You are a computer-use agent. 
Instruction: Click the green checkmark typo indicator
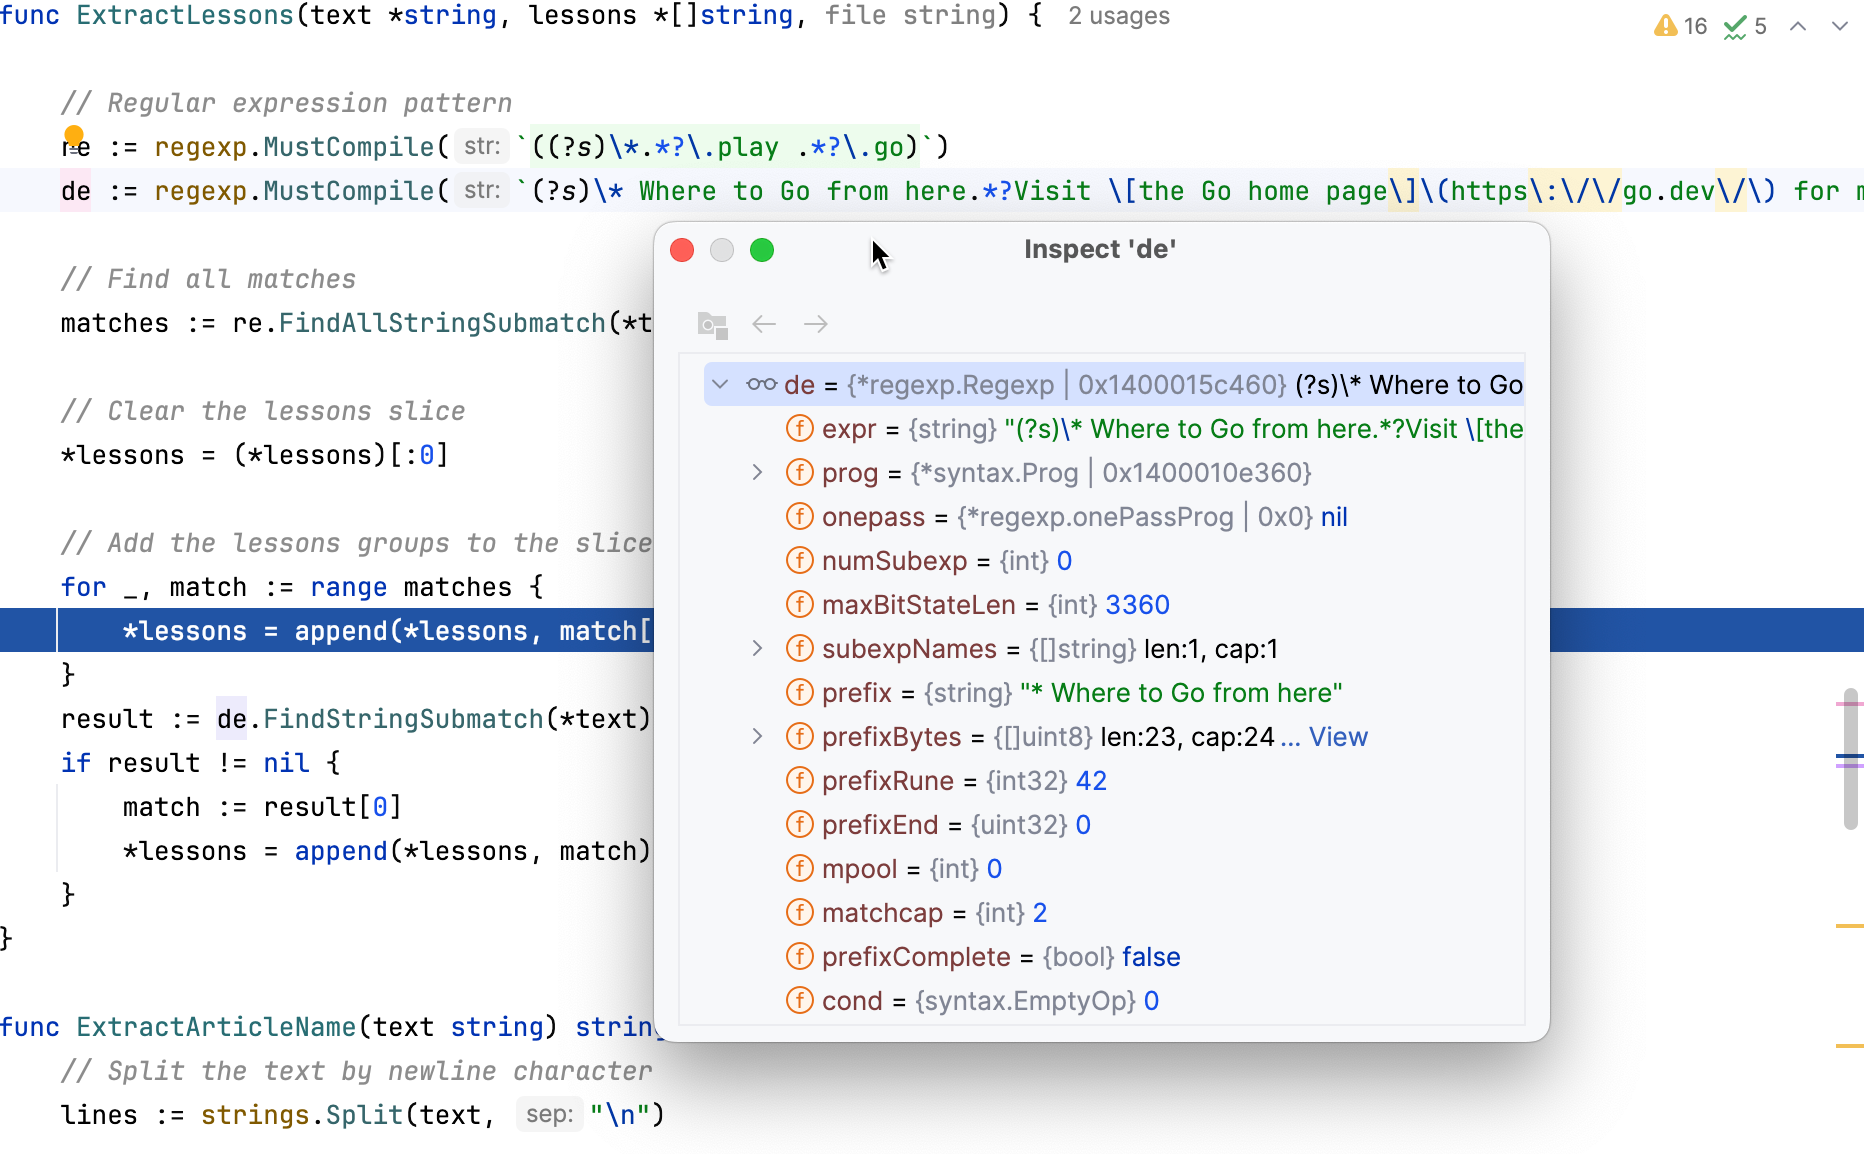pos(1744,26)
